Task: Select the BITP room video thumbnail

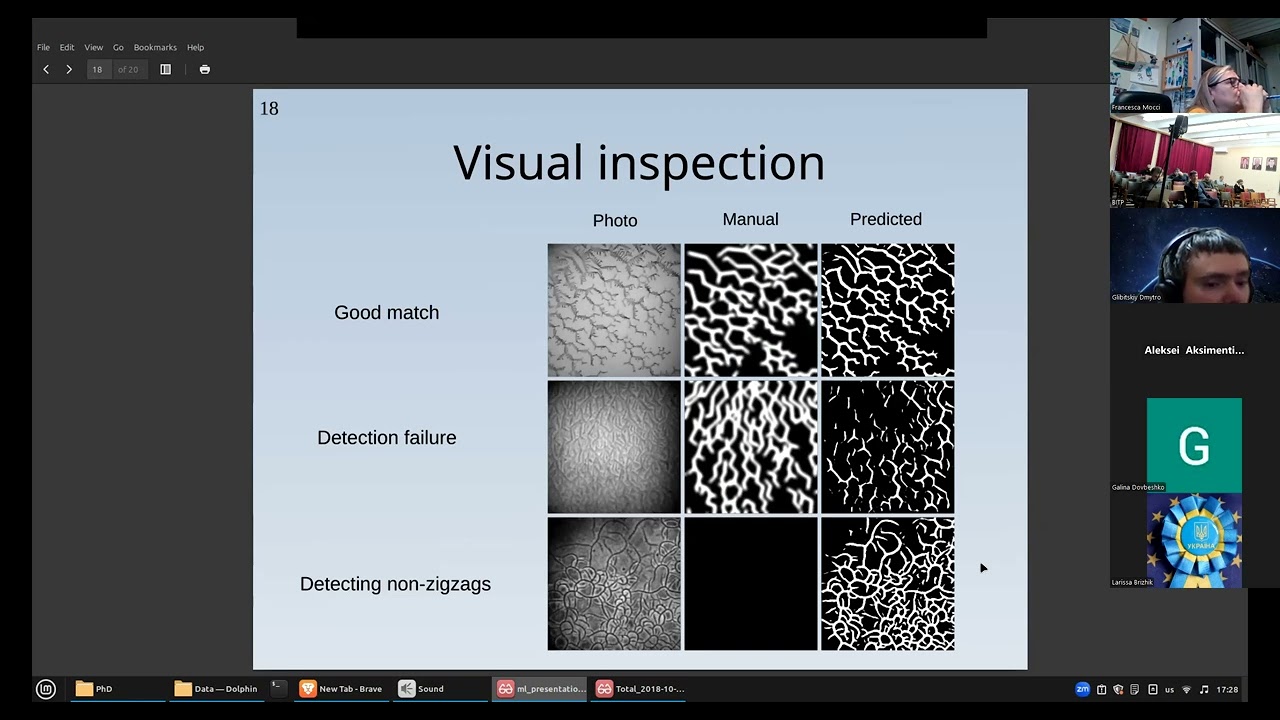Action: click(1194, 161)
